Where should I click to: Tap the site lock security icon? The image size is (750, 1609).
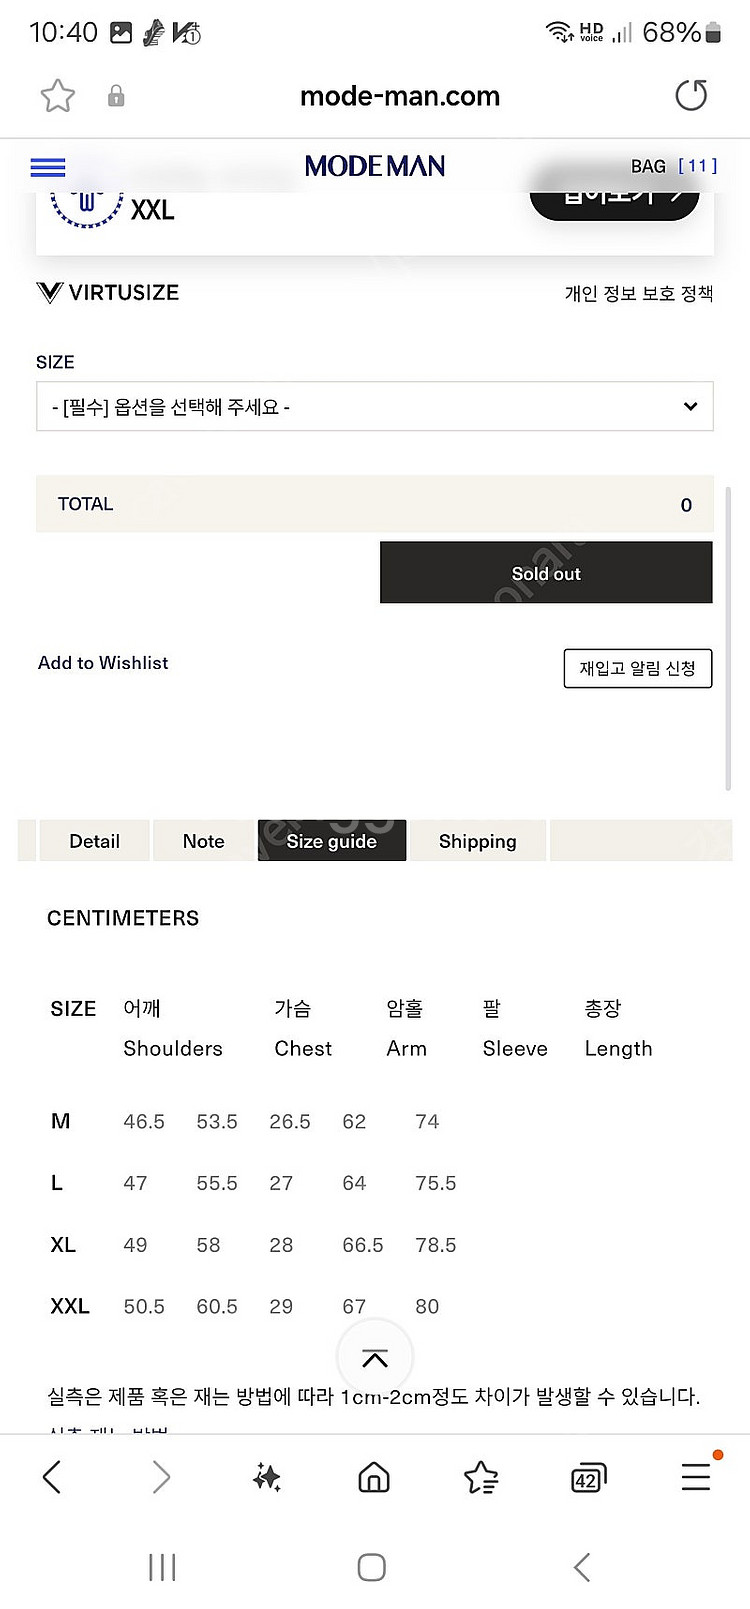coord(116,96)
